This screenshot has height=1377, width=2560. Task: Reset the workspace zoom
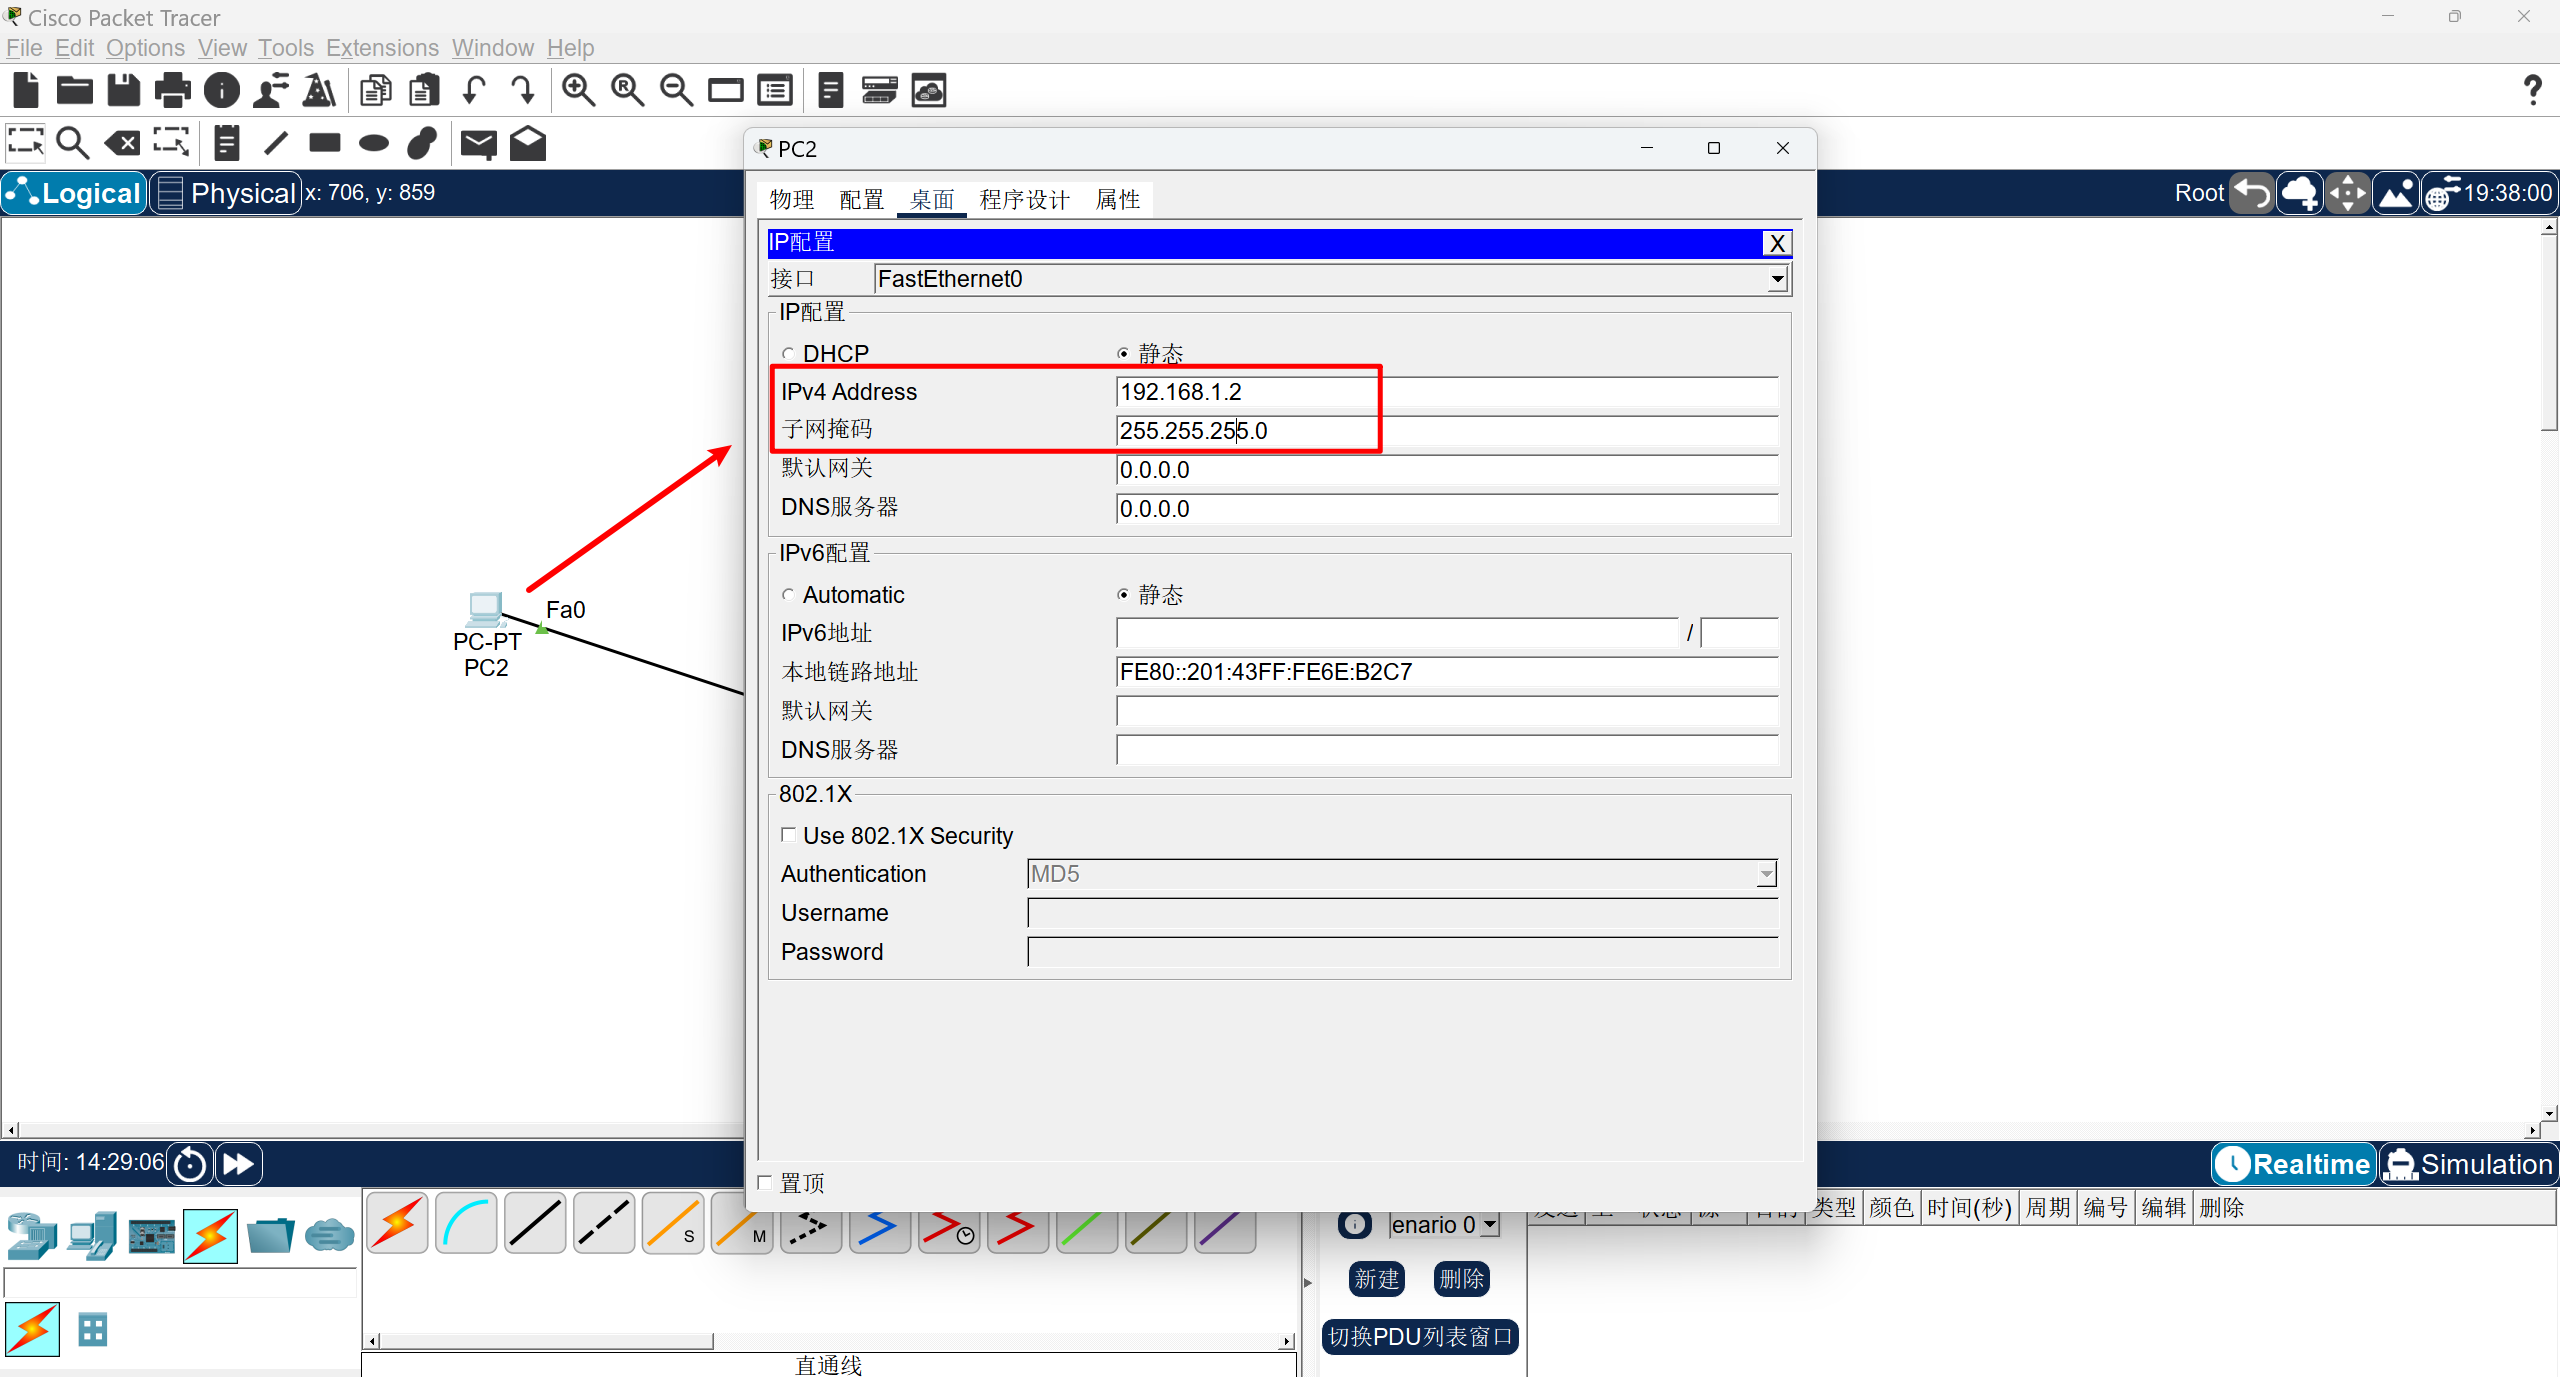tap(627, 91)
